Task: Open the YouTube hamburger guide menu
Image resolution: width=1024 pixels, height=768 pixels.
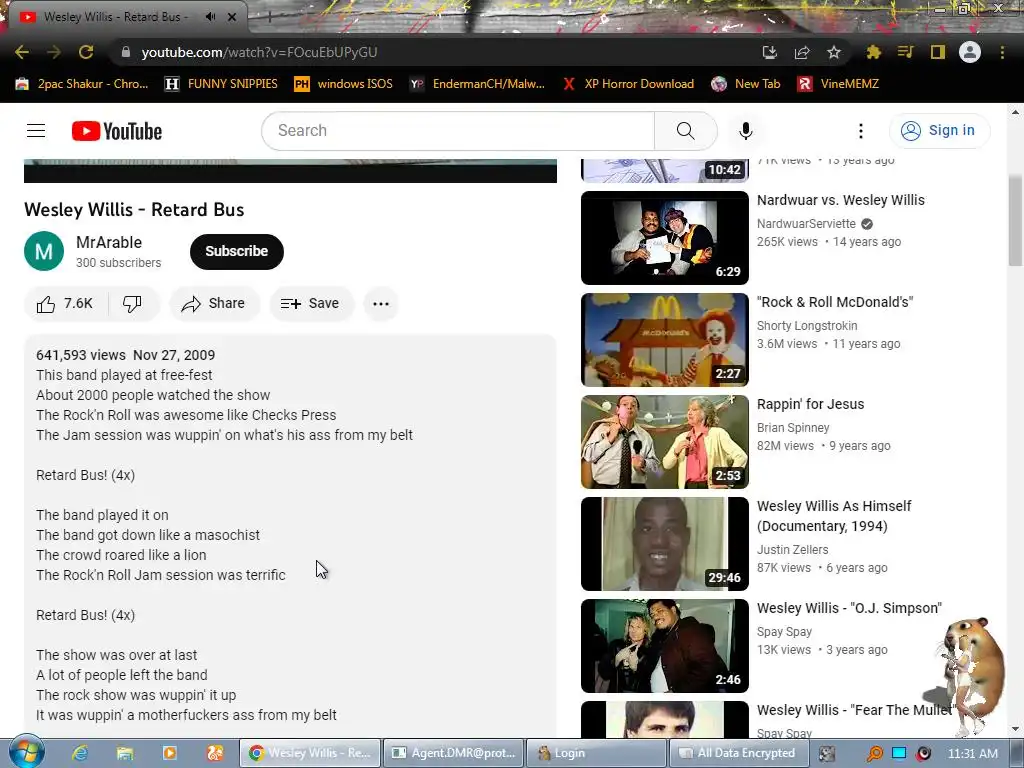Action: click(x=36, y=131)
